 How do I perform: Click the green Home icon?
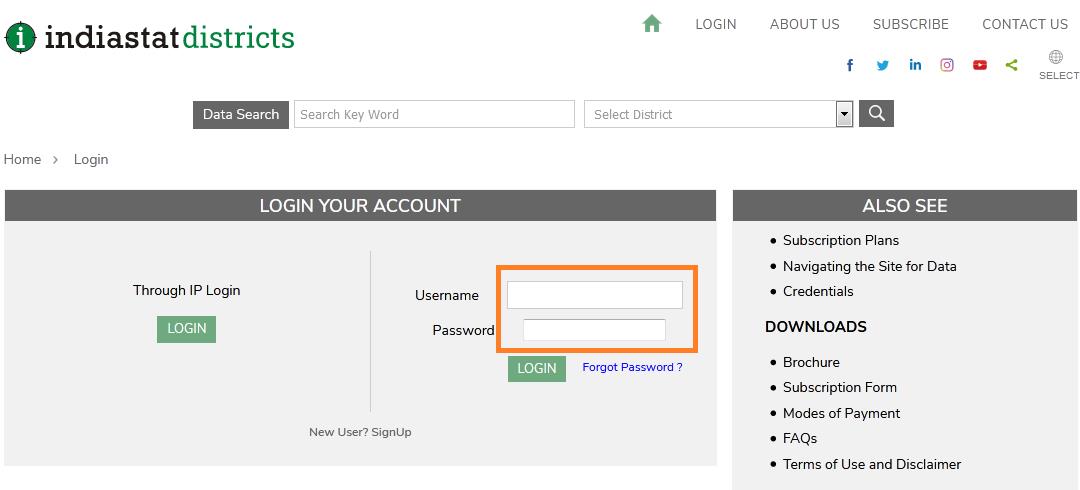click(652, 23)
